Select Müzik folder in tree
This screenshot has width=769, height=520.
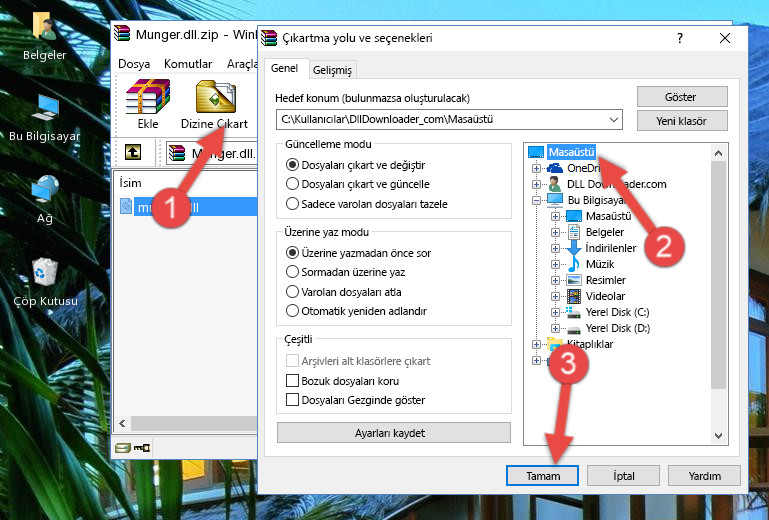(600, 264)
